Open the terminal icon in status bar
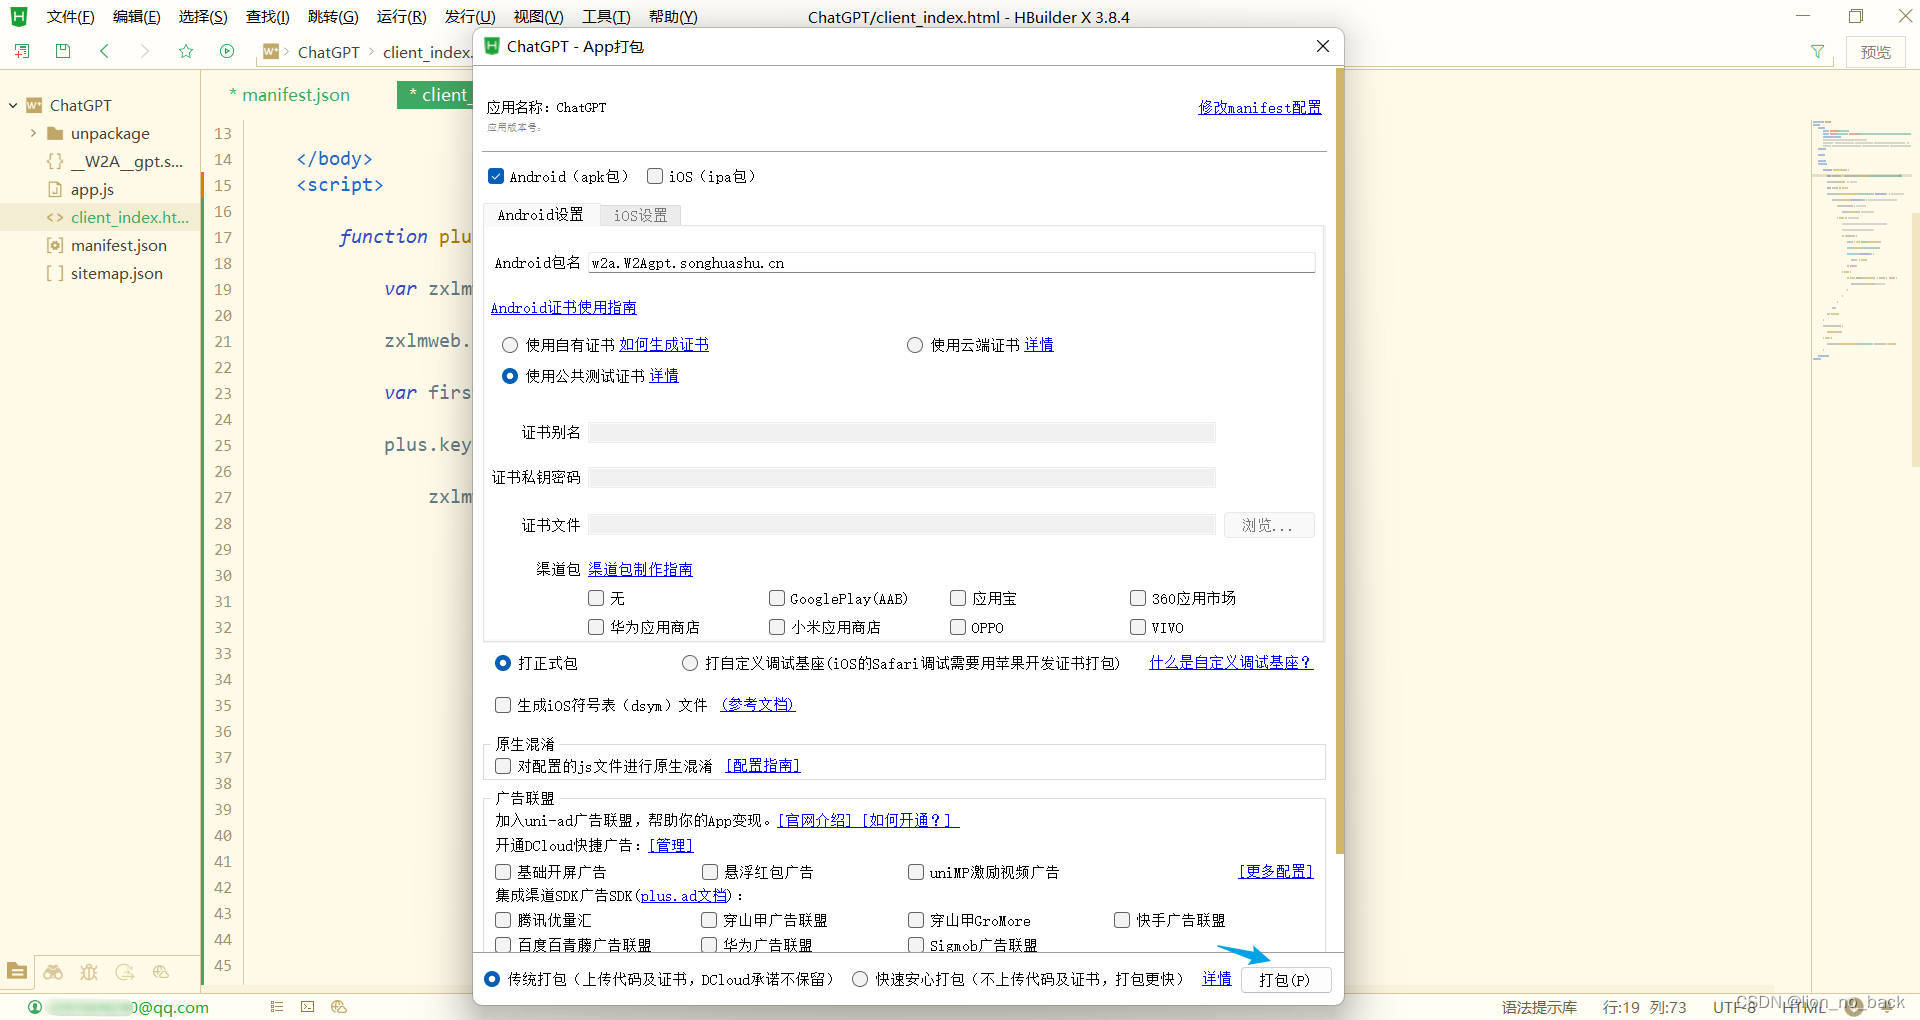This screenshot has width=1920, height=1020. pyautogui.click(x=307, y=1007)
